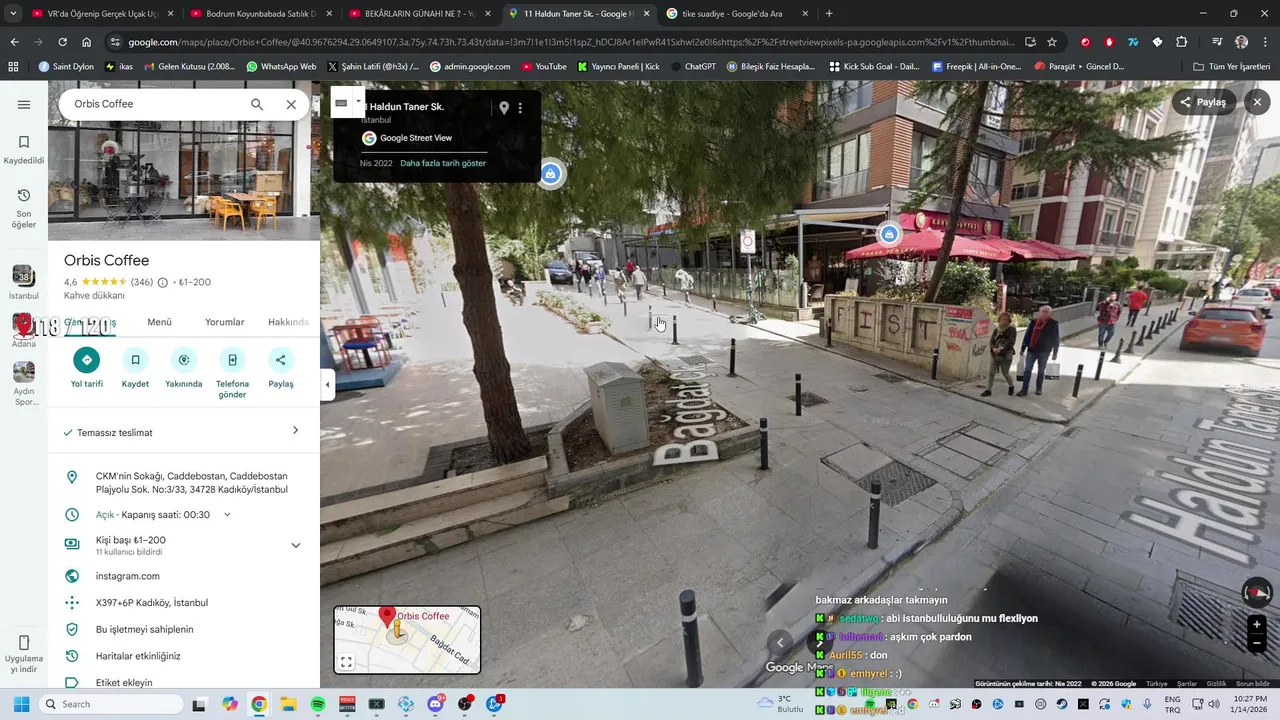Open WhatsApp Web bookmark

(x=280, y=67)
